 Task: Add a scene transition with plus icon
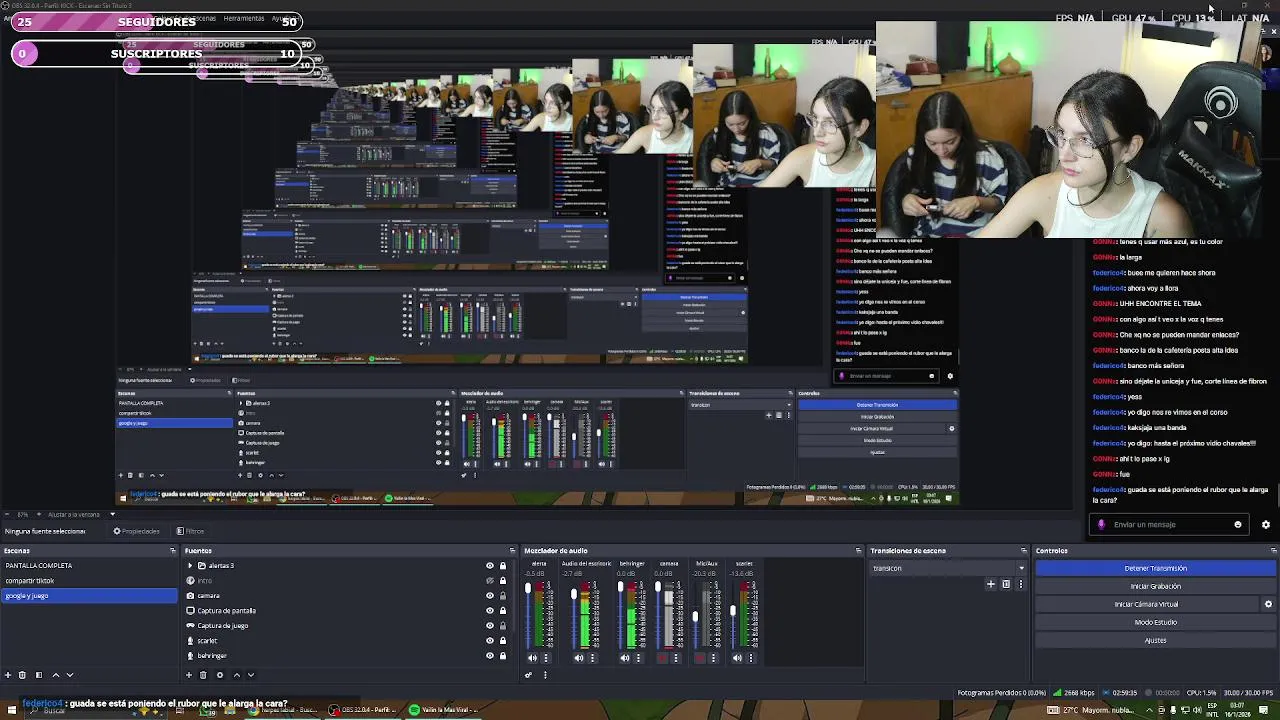991,584
